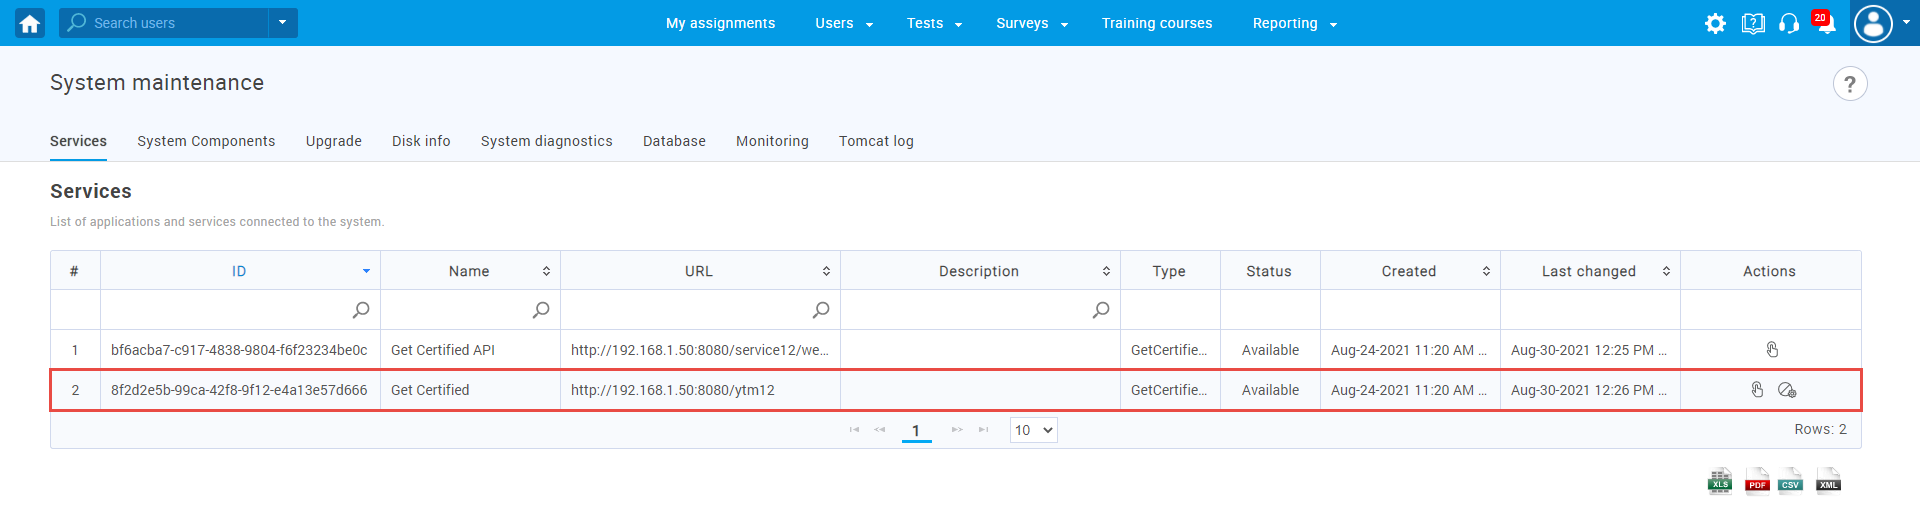Screen dimensions: 1920x521
Task: Switch to the Database tab
Action: click(x=674, y=141)
